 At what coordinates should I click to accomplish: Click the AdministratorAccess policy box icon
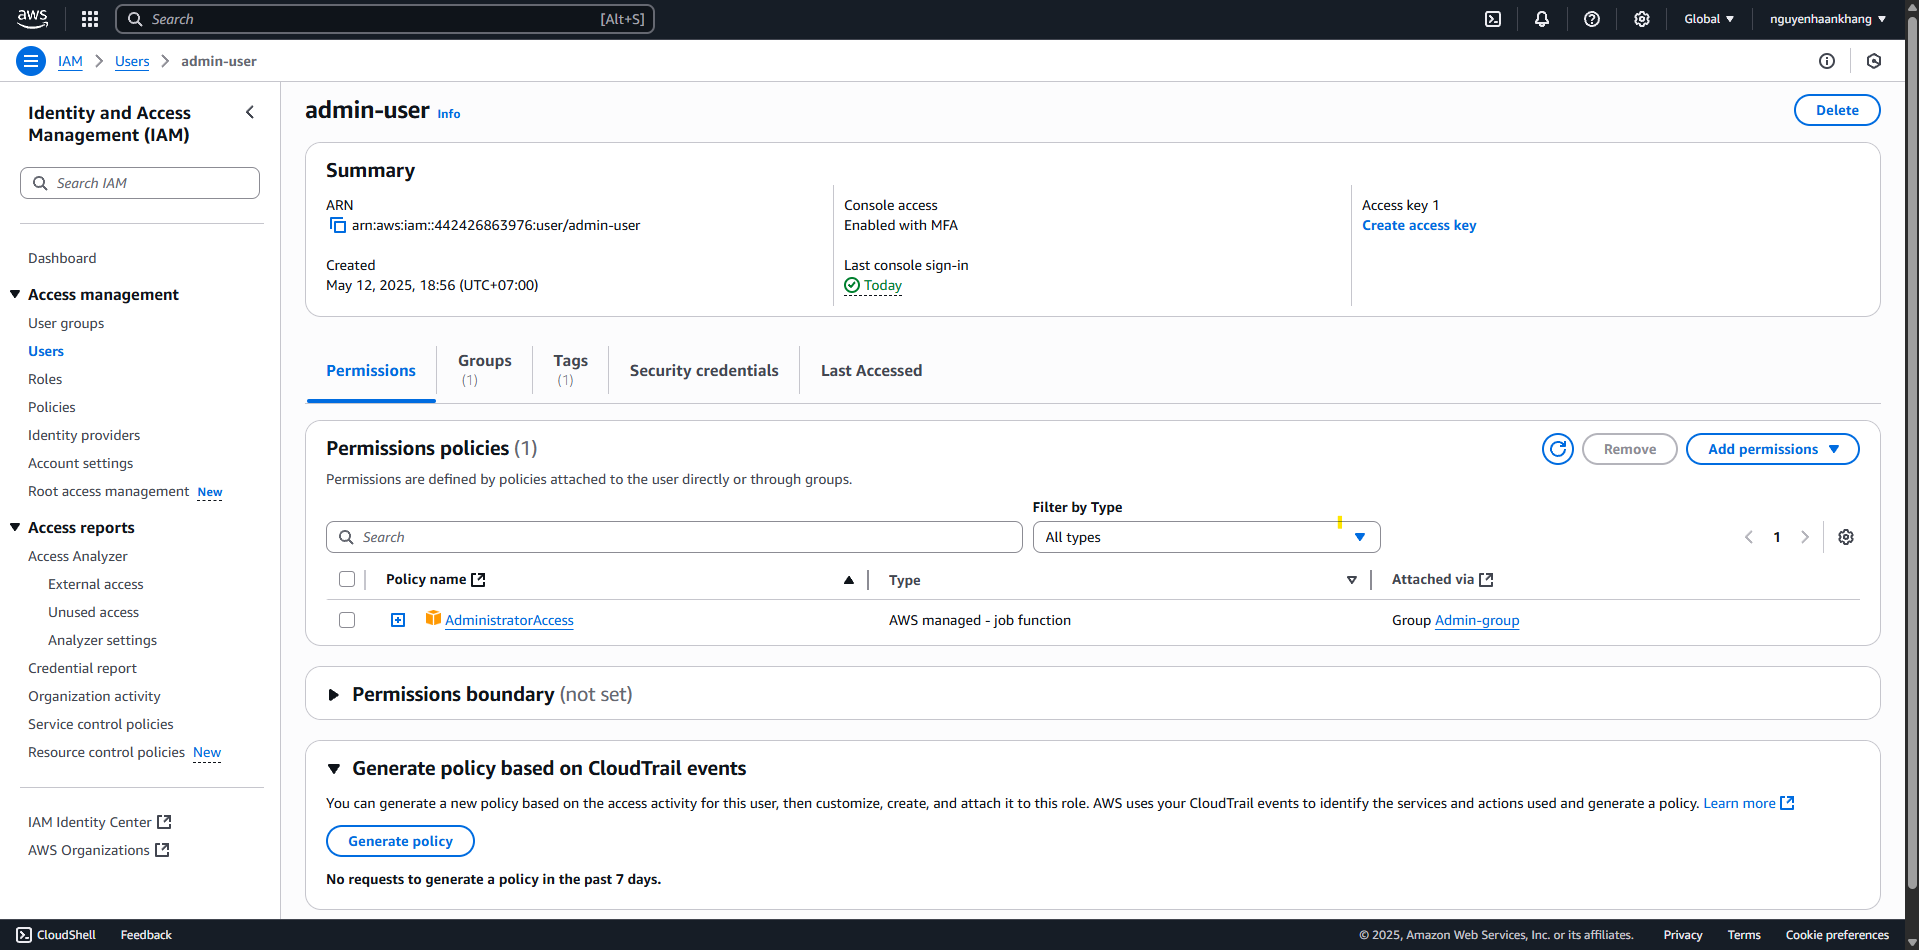click(x=433, y=618)
